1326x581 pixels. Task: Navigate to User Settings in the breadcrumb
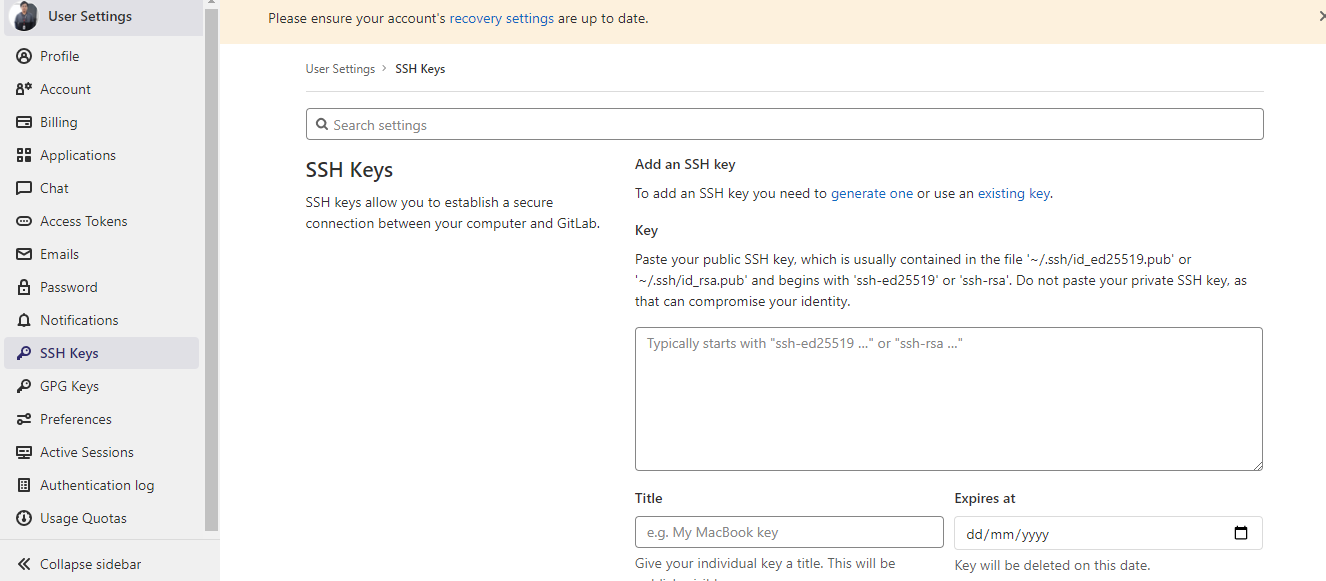click(x=340, y=68)
